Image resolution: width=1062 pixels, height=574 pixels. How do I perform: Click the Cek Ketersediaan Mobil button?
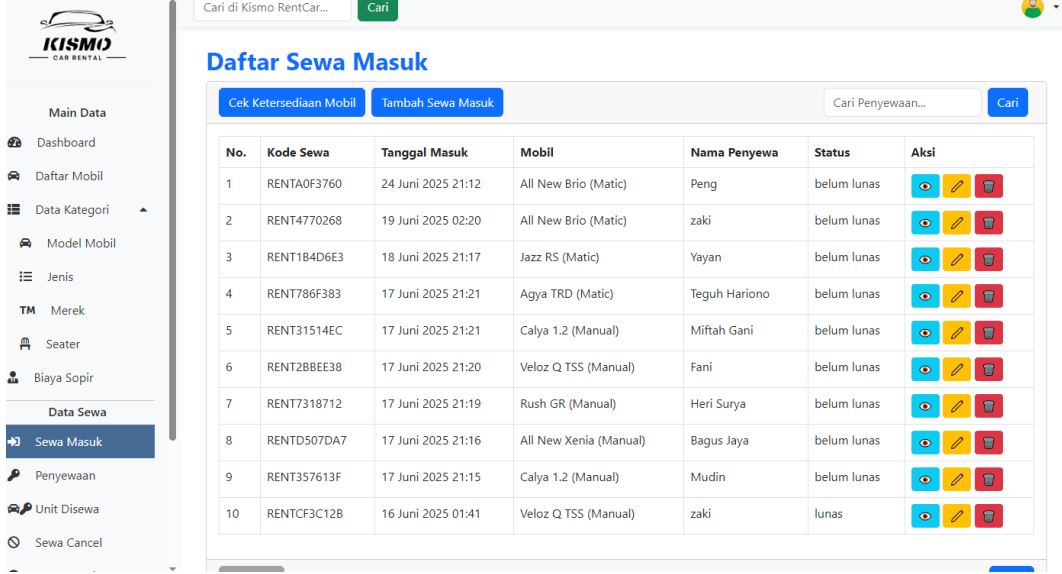292,103
